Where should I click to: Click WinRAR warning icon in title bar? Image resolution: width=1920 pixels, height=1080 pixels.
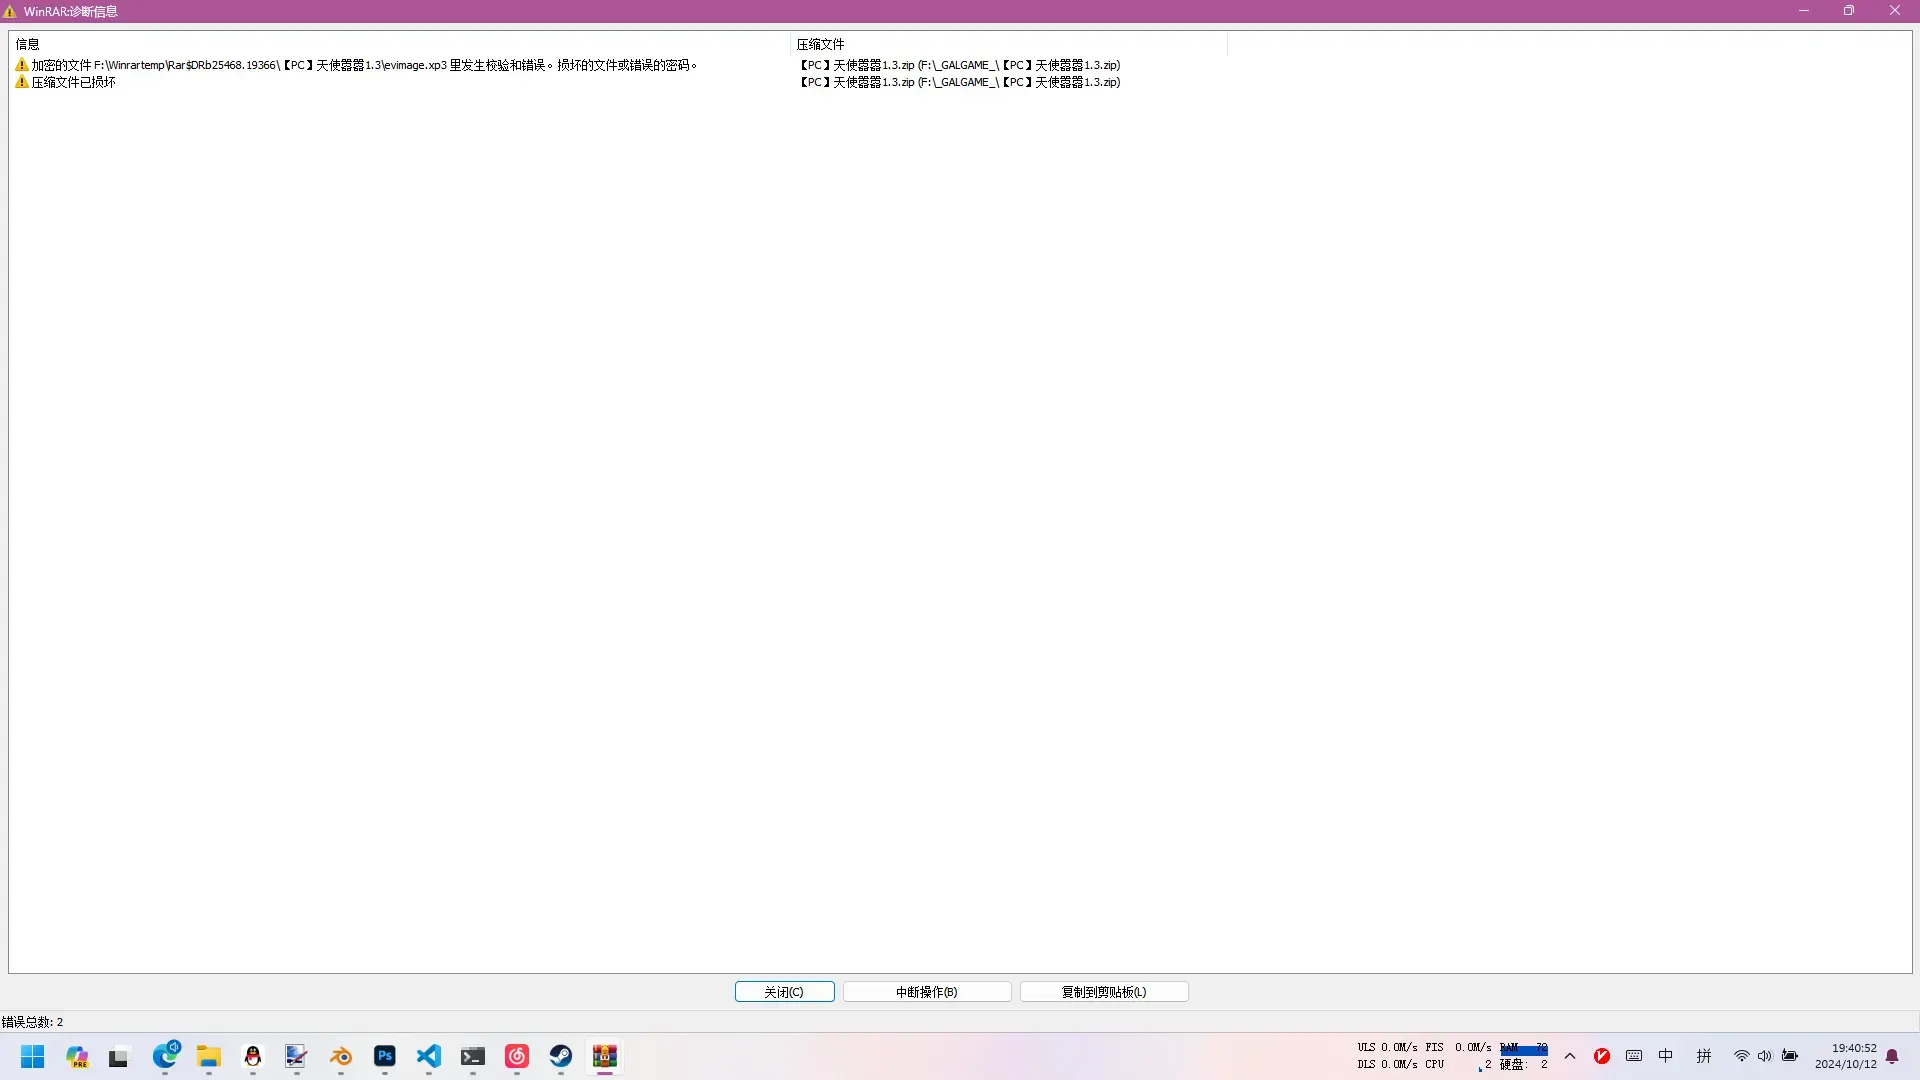[10, 11]
